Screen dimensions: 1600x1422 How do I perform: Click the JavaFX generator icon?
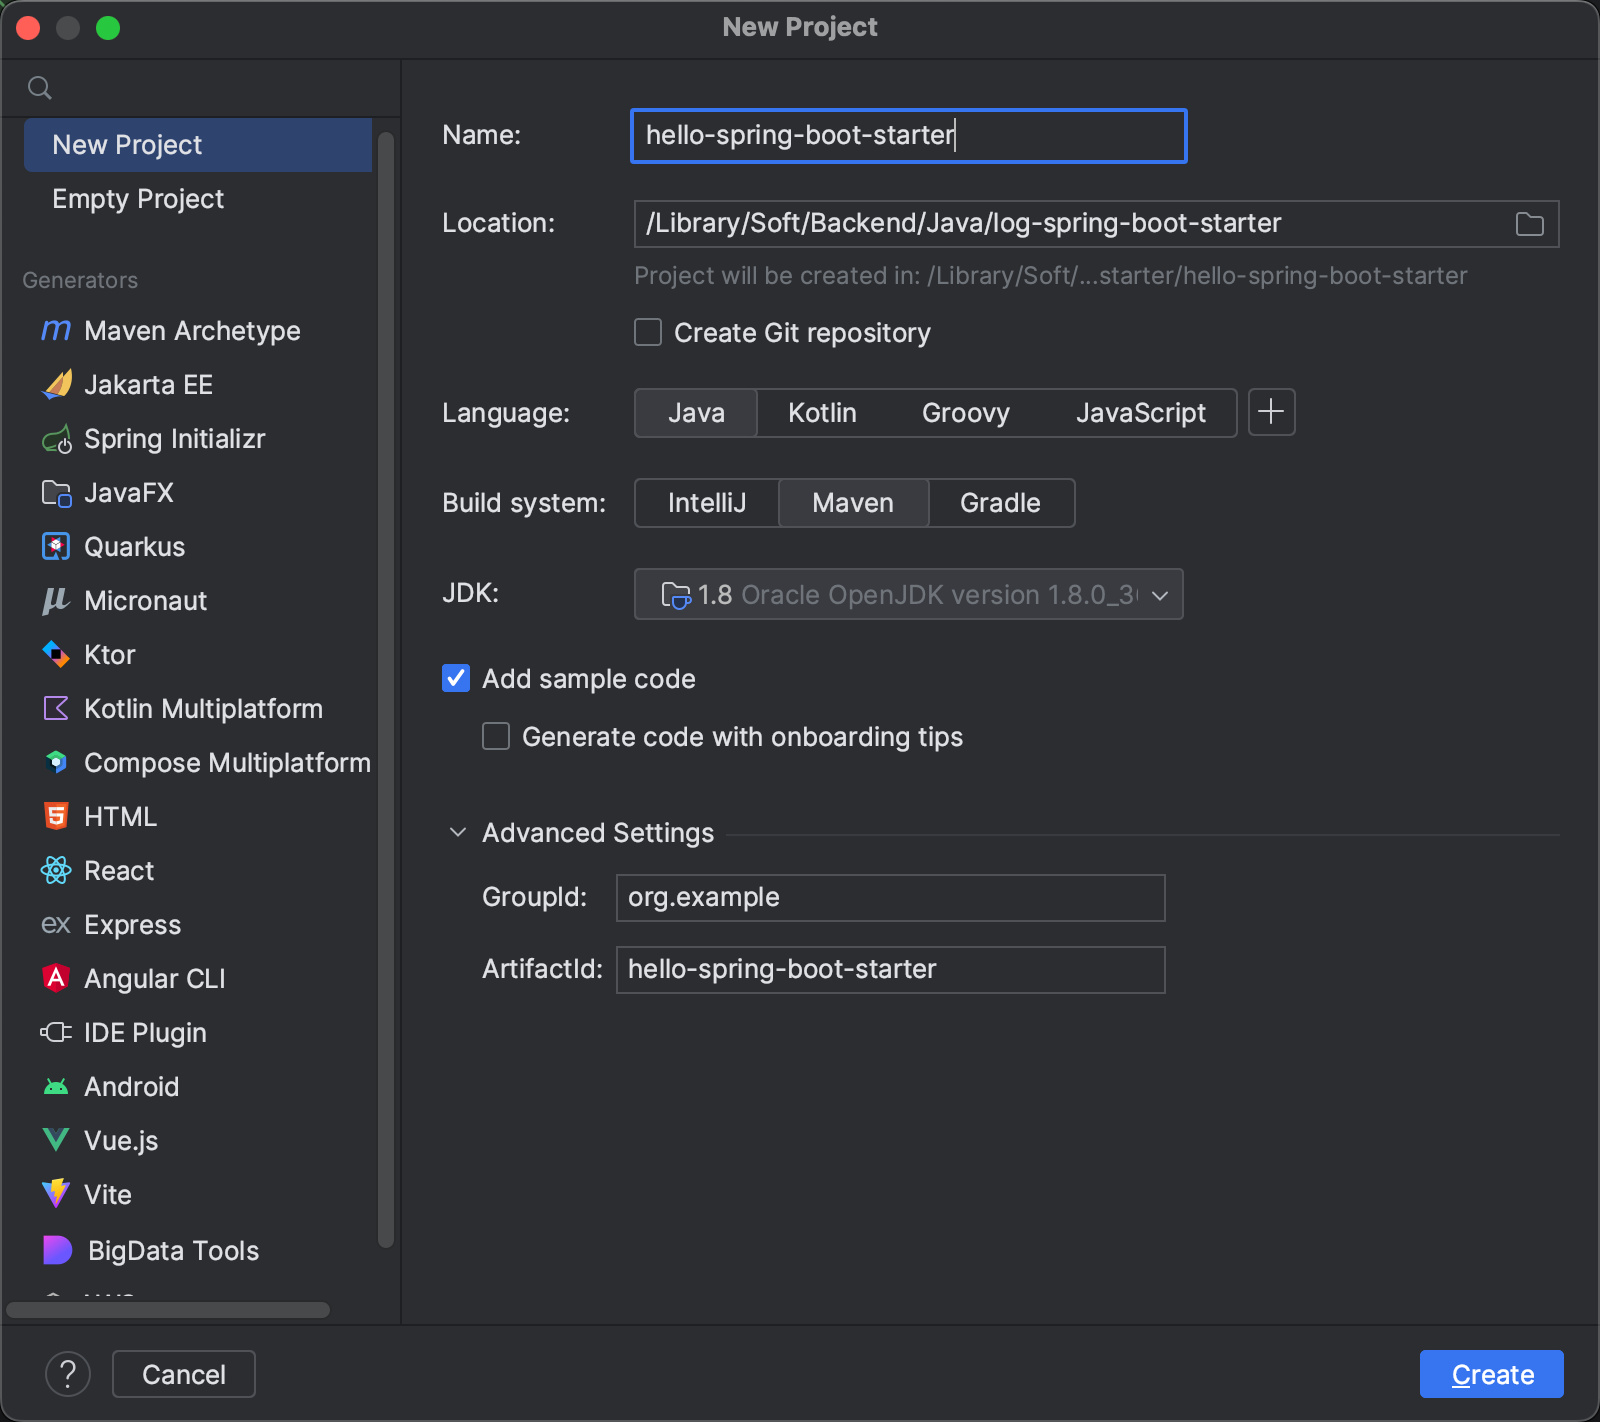click(x=57, y=493)
